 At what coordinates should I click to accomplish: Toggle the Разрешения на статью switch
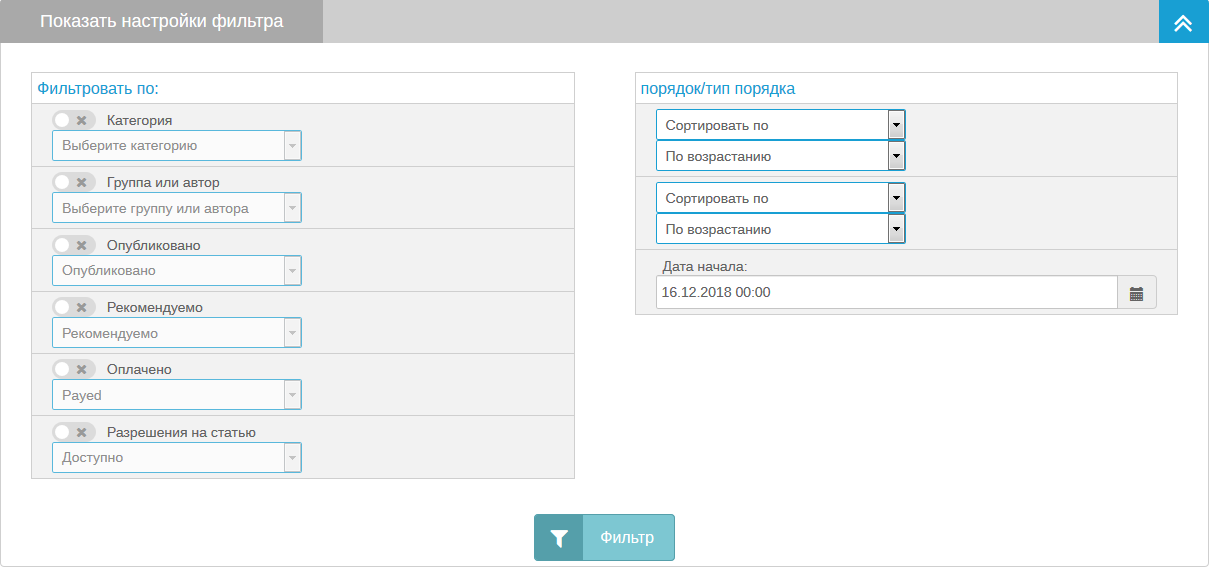point(73,432)
